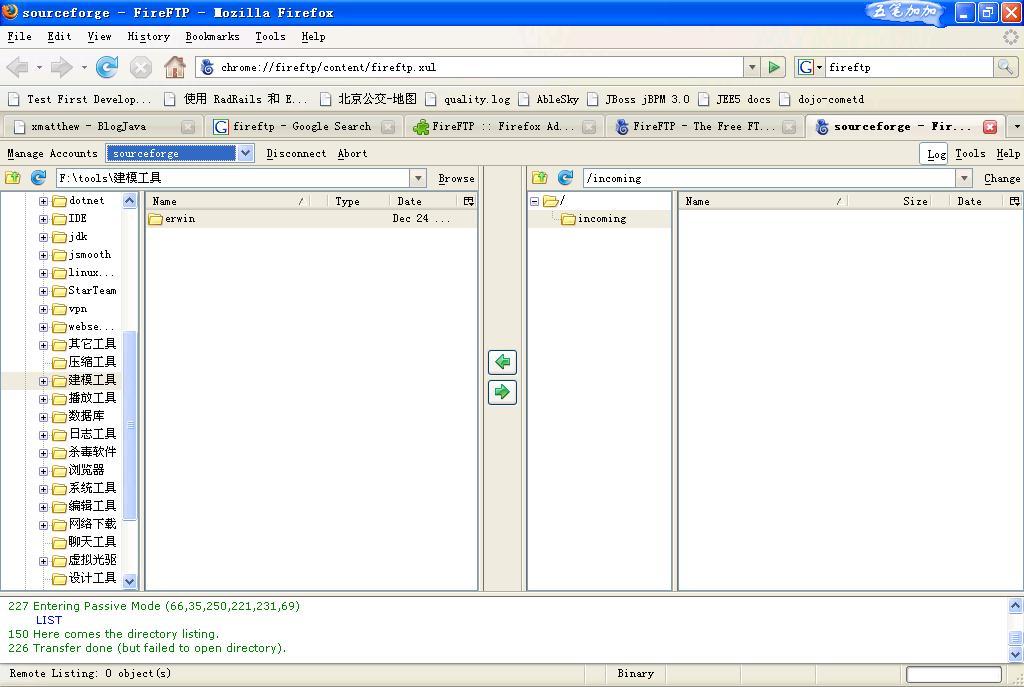
Task: Open local path history dropdown
Action: pyautogui.click(x=418, y=178)
